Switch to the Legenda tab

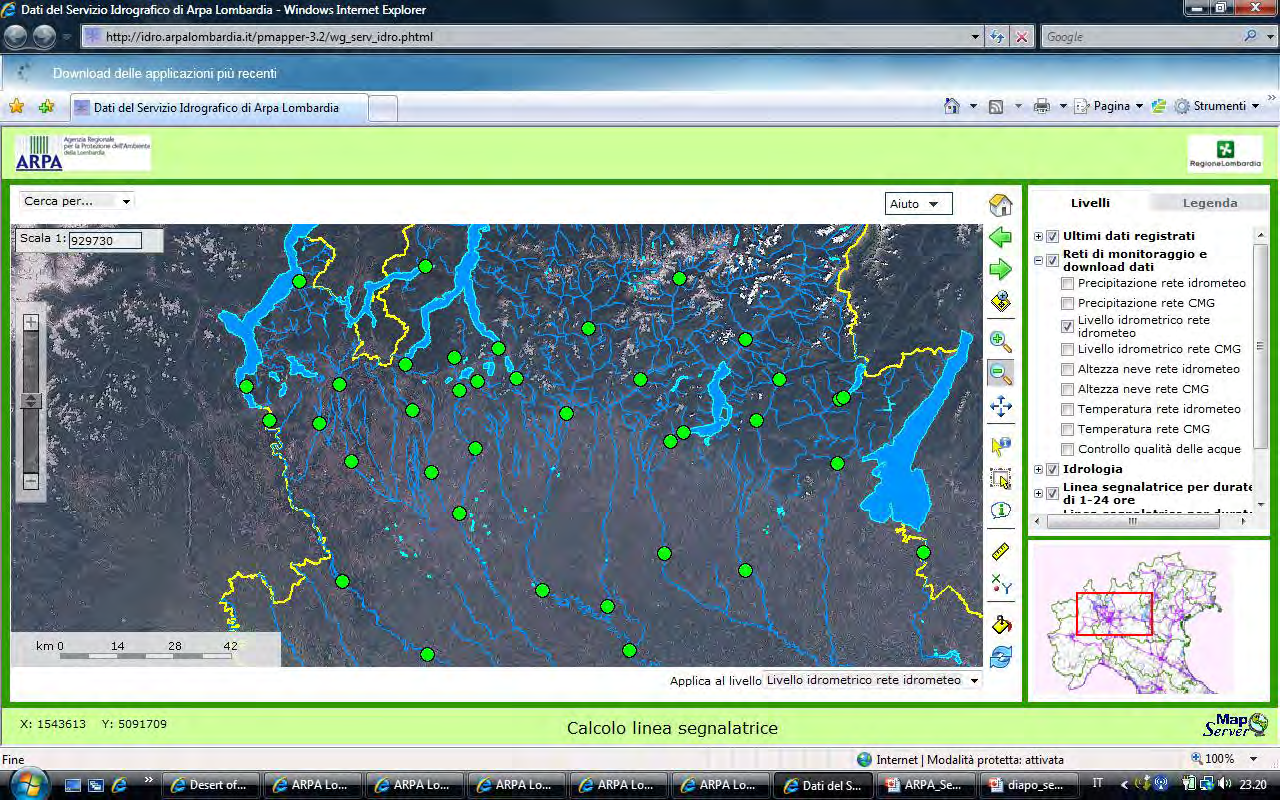(1210, 202)
